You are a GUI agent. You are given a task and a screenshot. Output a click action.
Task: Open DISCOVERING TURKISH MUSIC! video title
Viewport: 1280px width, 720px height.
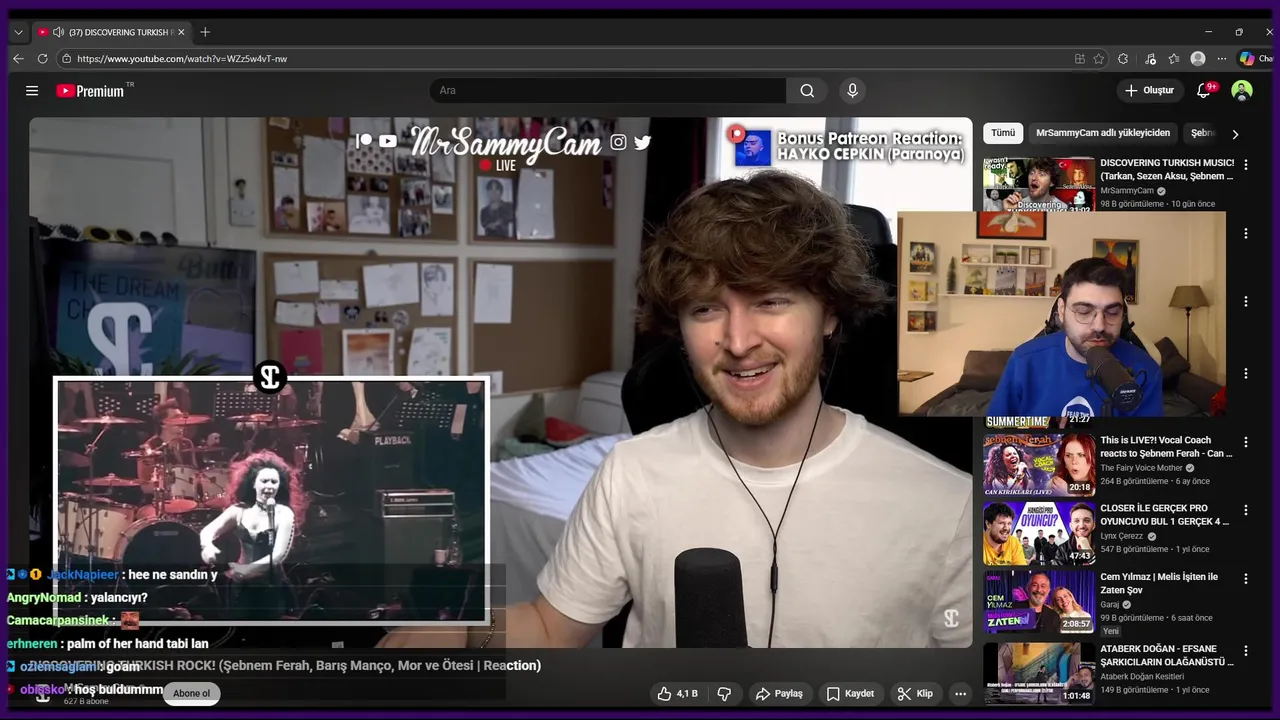click(x=1167, y=169)
